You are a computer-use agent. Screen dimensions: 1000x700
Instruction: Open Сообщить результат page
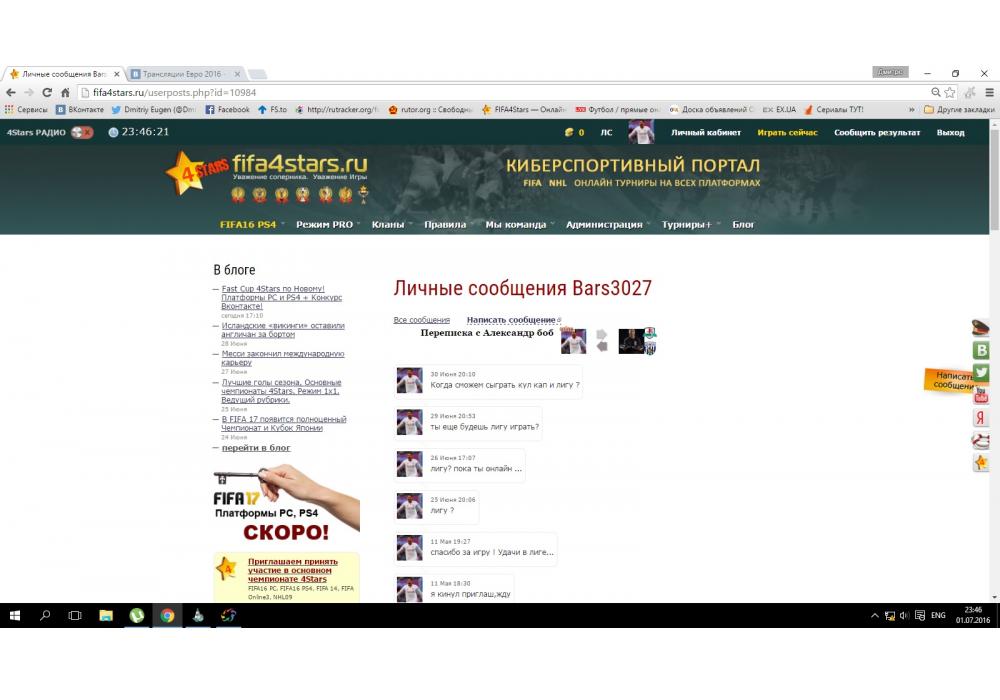877,133
